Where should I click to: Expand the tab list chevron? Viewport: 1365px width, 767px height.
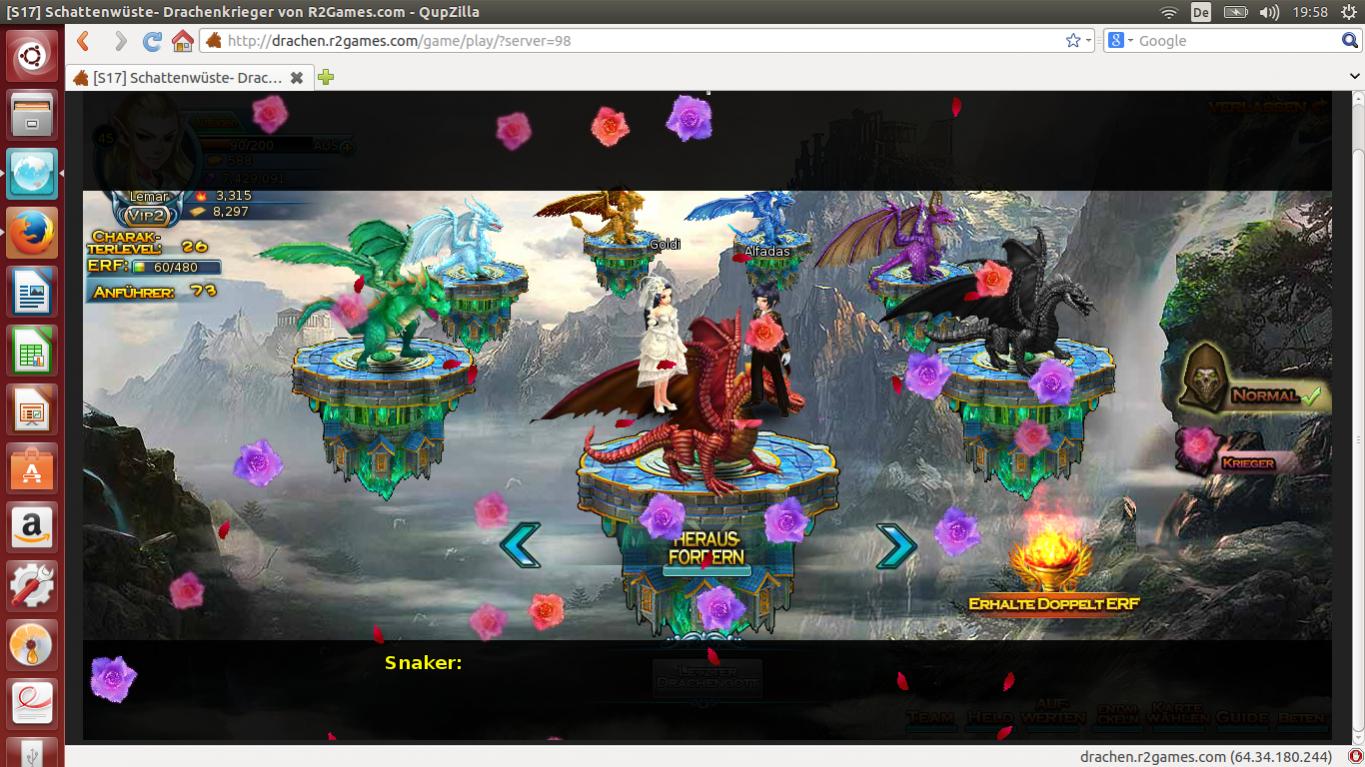[x=1355, y=78]
